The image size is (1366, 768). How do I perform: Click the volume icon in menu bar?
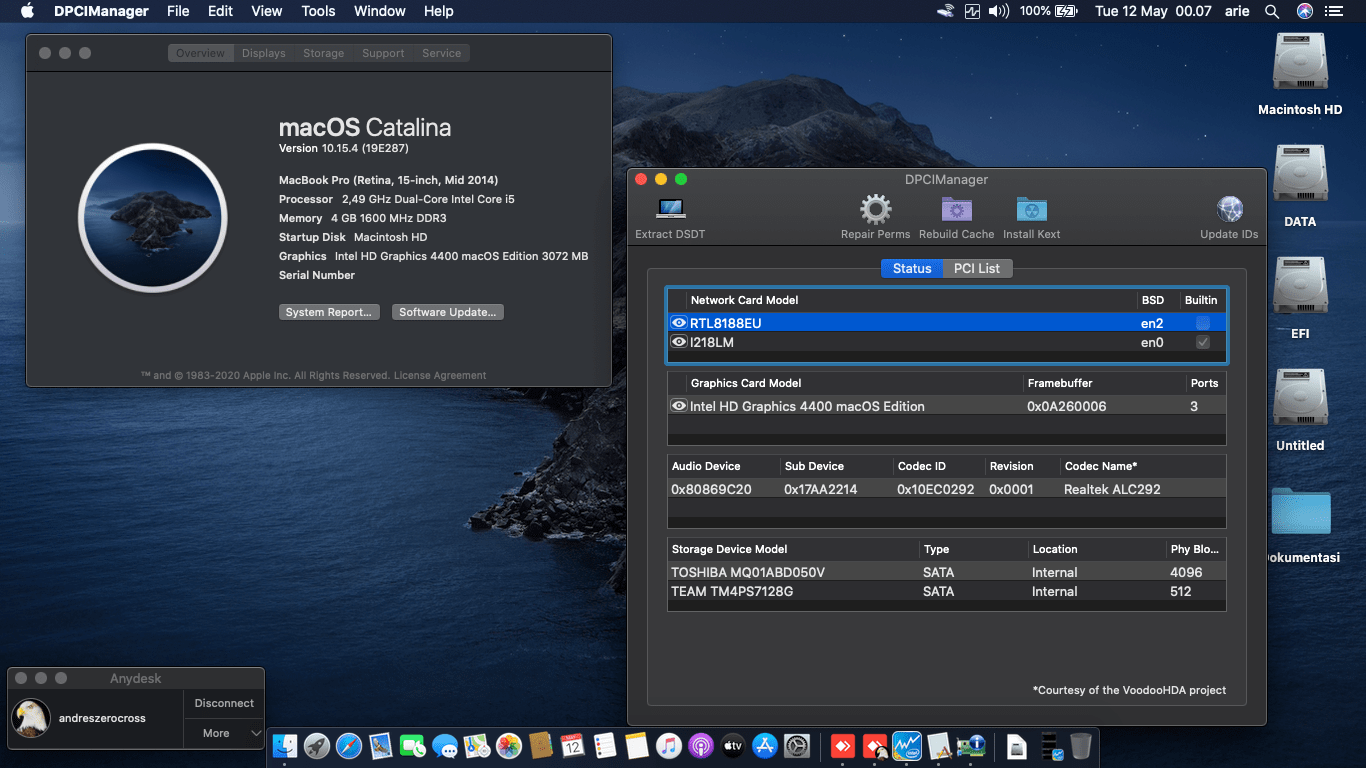(x=999, y=11)
